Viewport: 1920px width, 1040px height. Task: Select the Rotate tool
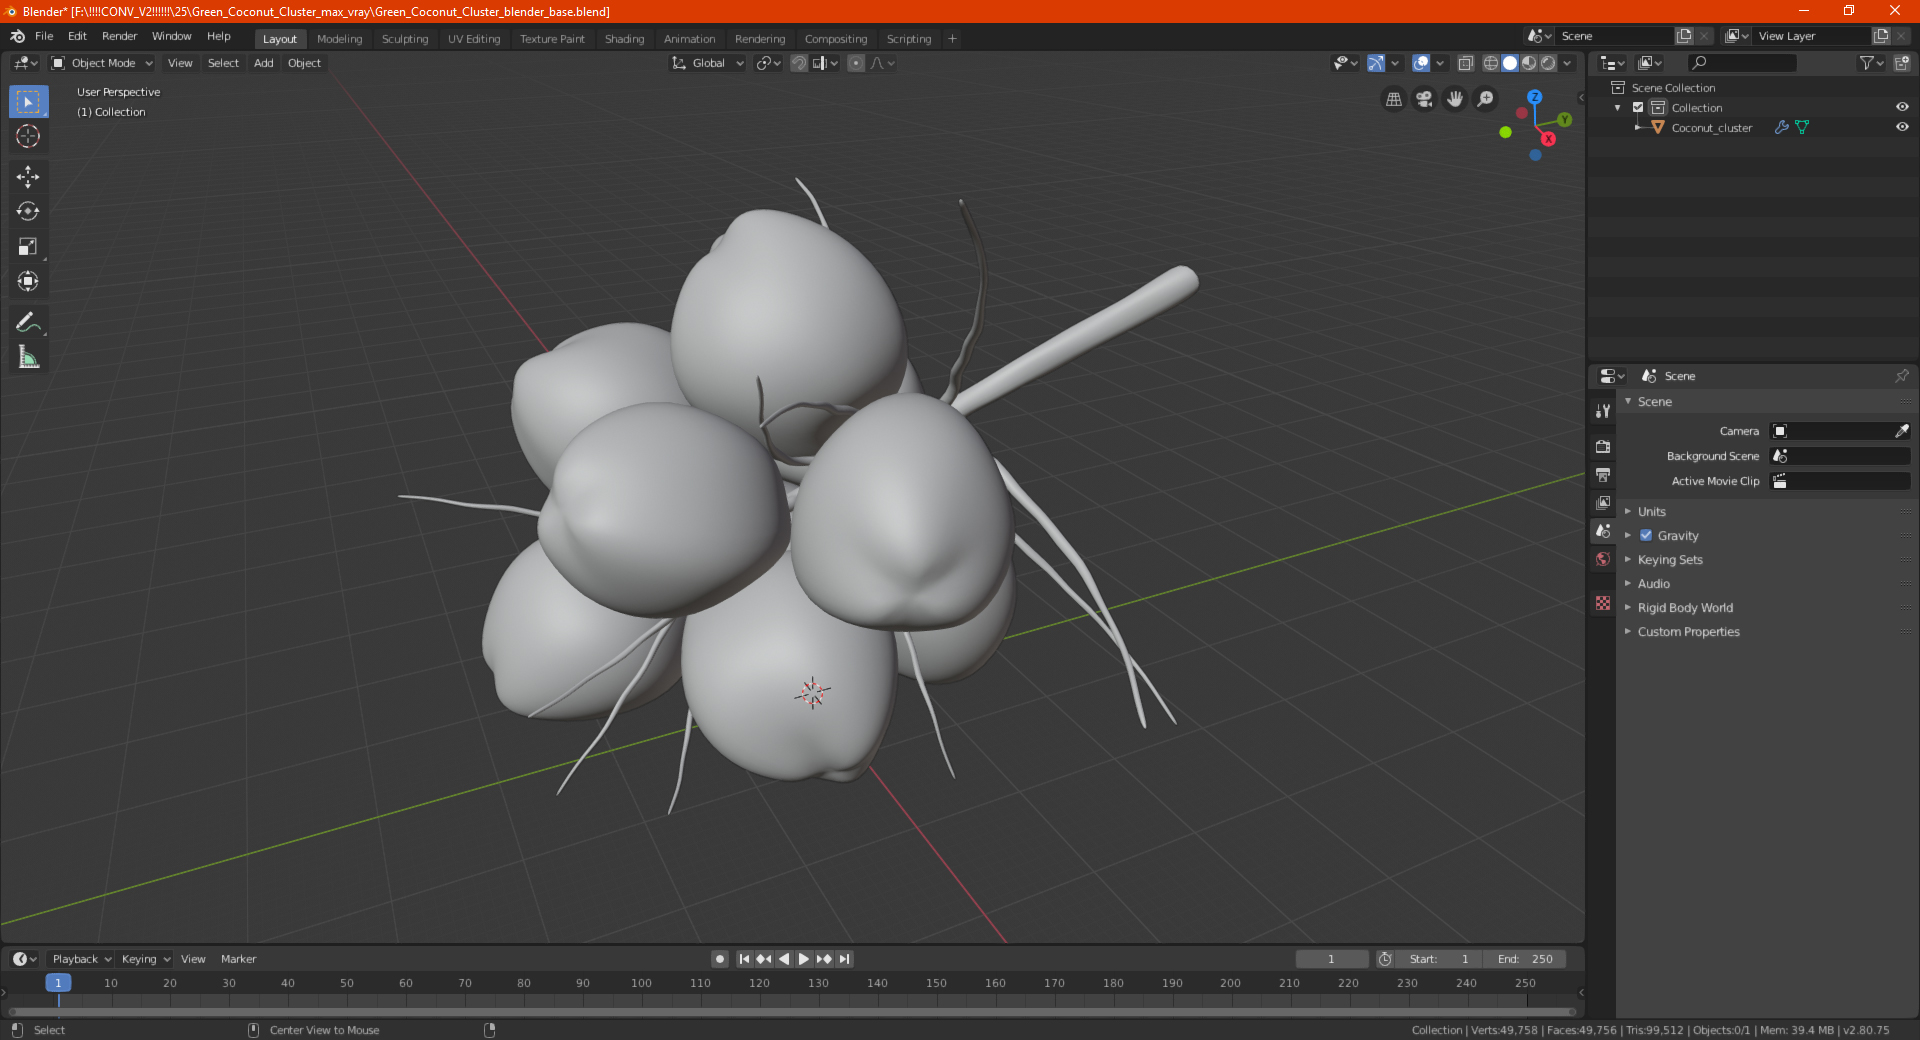(28, 211)
